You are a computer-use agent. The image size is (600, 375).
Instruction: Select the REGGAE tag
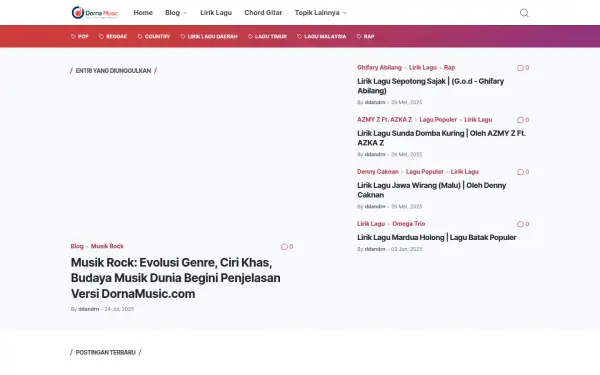coord(113,36)
